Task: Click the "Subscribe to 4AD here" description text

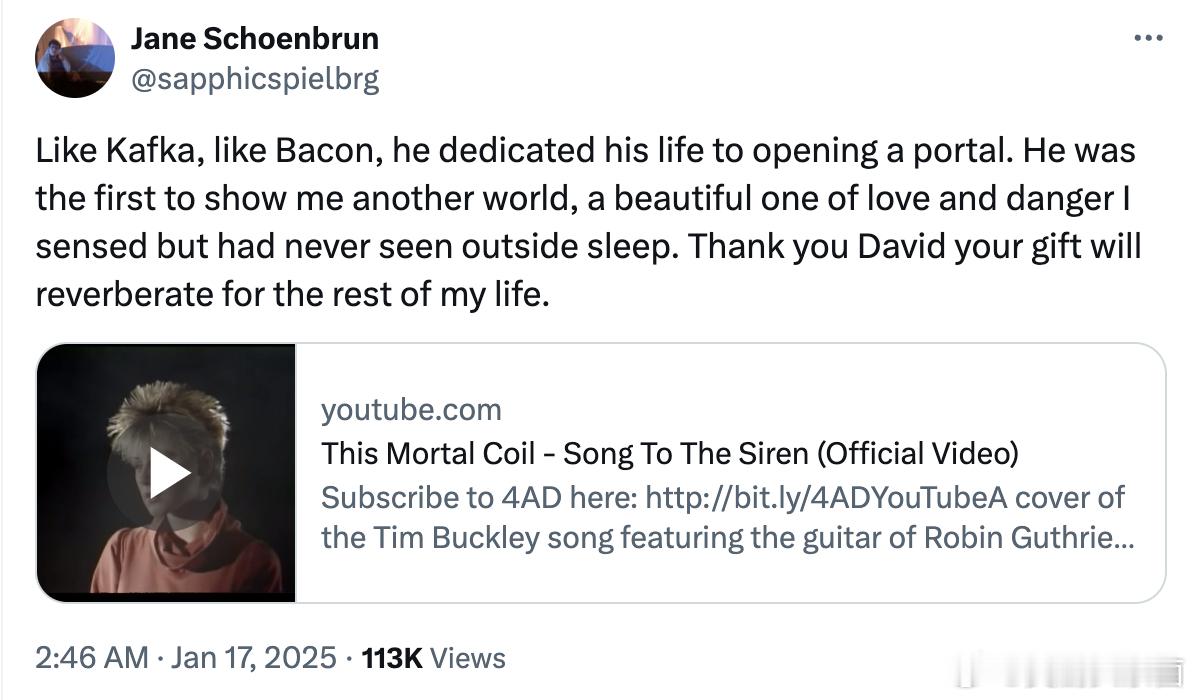Action: pos(480,497)
